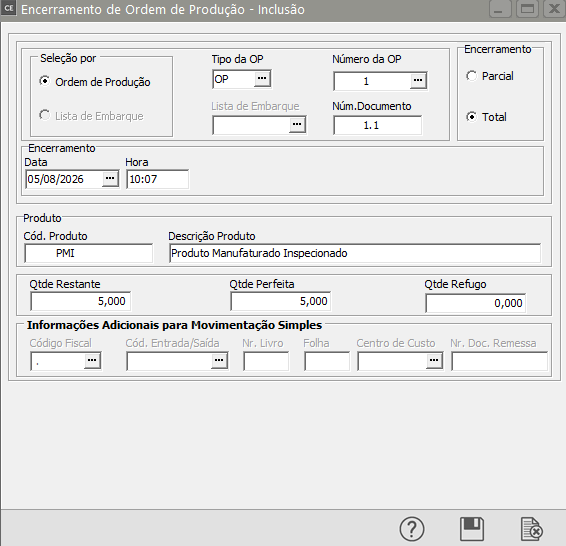Click the Núm.Documento field
The image size is (566, 546).
pos(378,125)
